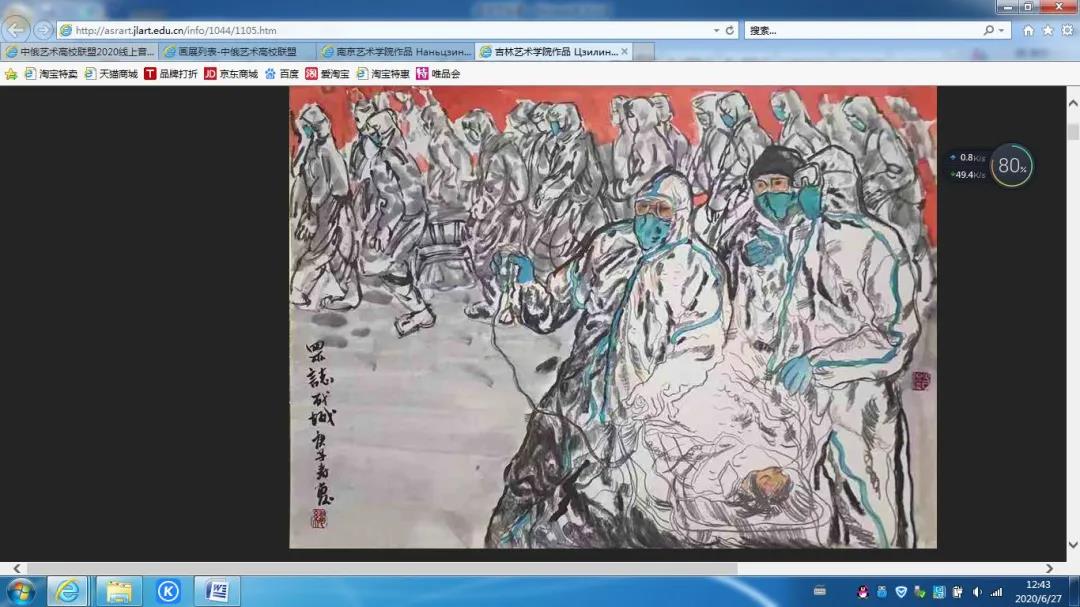1080x607 pixels.
Task: Click the 搜索 search input box
Action: click(x=860, y=30)
